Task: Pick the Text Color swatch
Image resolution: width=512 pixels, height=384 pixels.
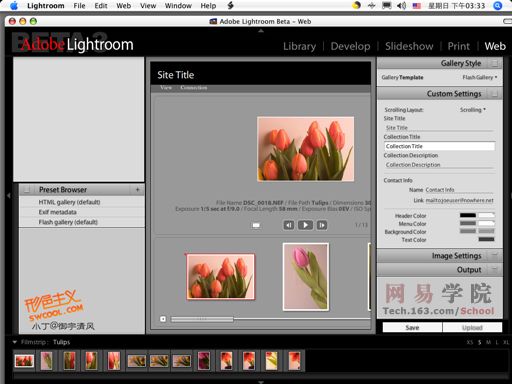Action: [486, 239]
